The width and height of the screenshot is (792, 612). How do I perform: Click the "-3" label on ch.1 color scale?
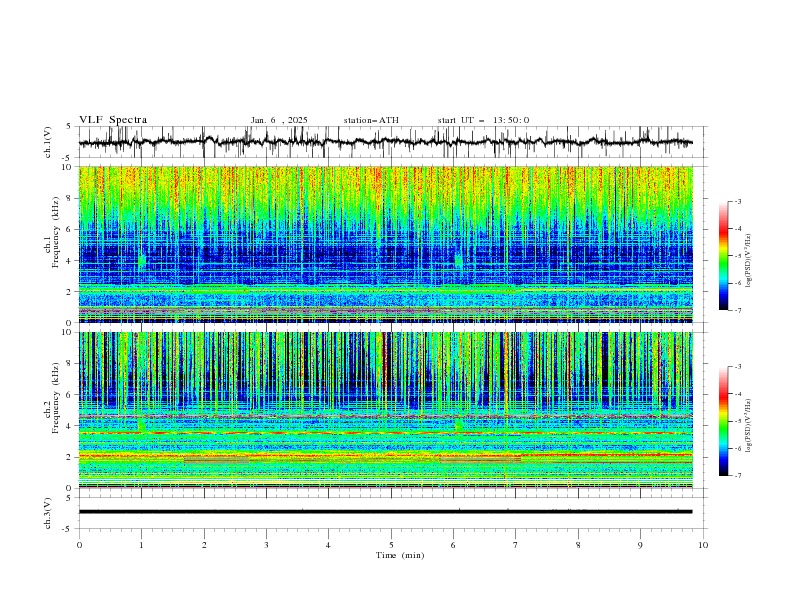tap(738, 202)
